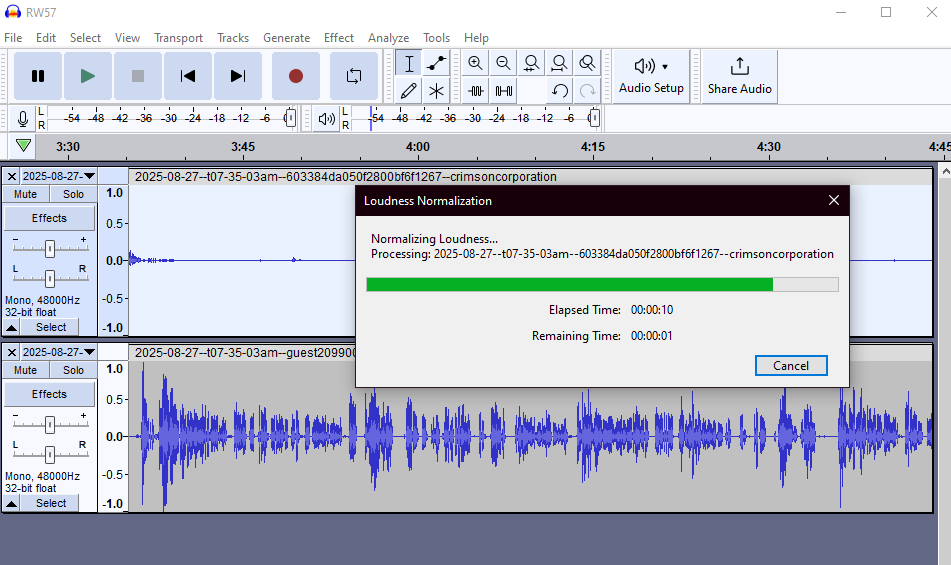951x565 pixels.
Task: Adjust the recording level slider handle
Action: [291, 118]
